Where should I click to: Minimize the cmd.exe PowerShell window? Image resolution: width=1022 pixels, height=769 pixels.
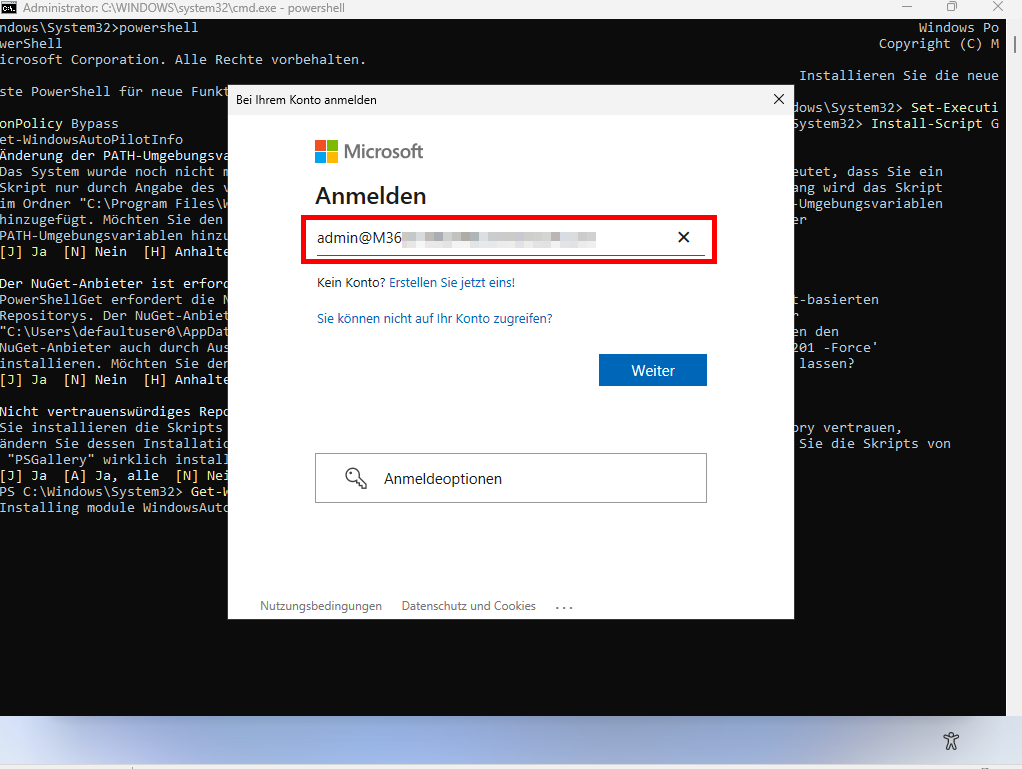pyautogui.click(x=907, y=7)
